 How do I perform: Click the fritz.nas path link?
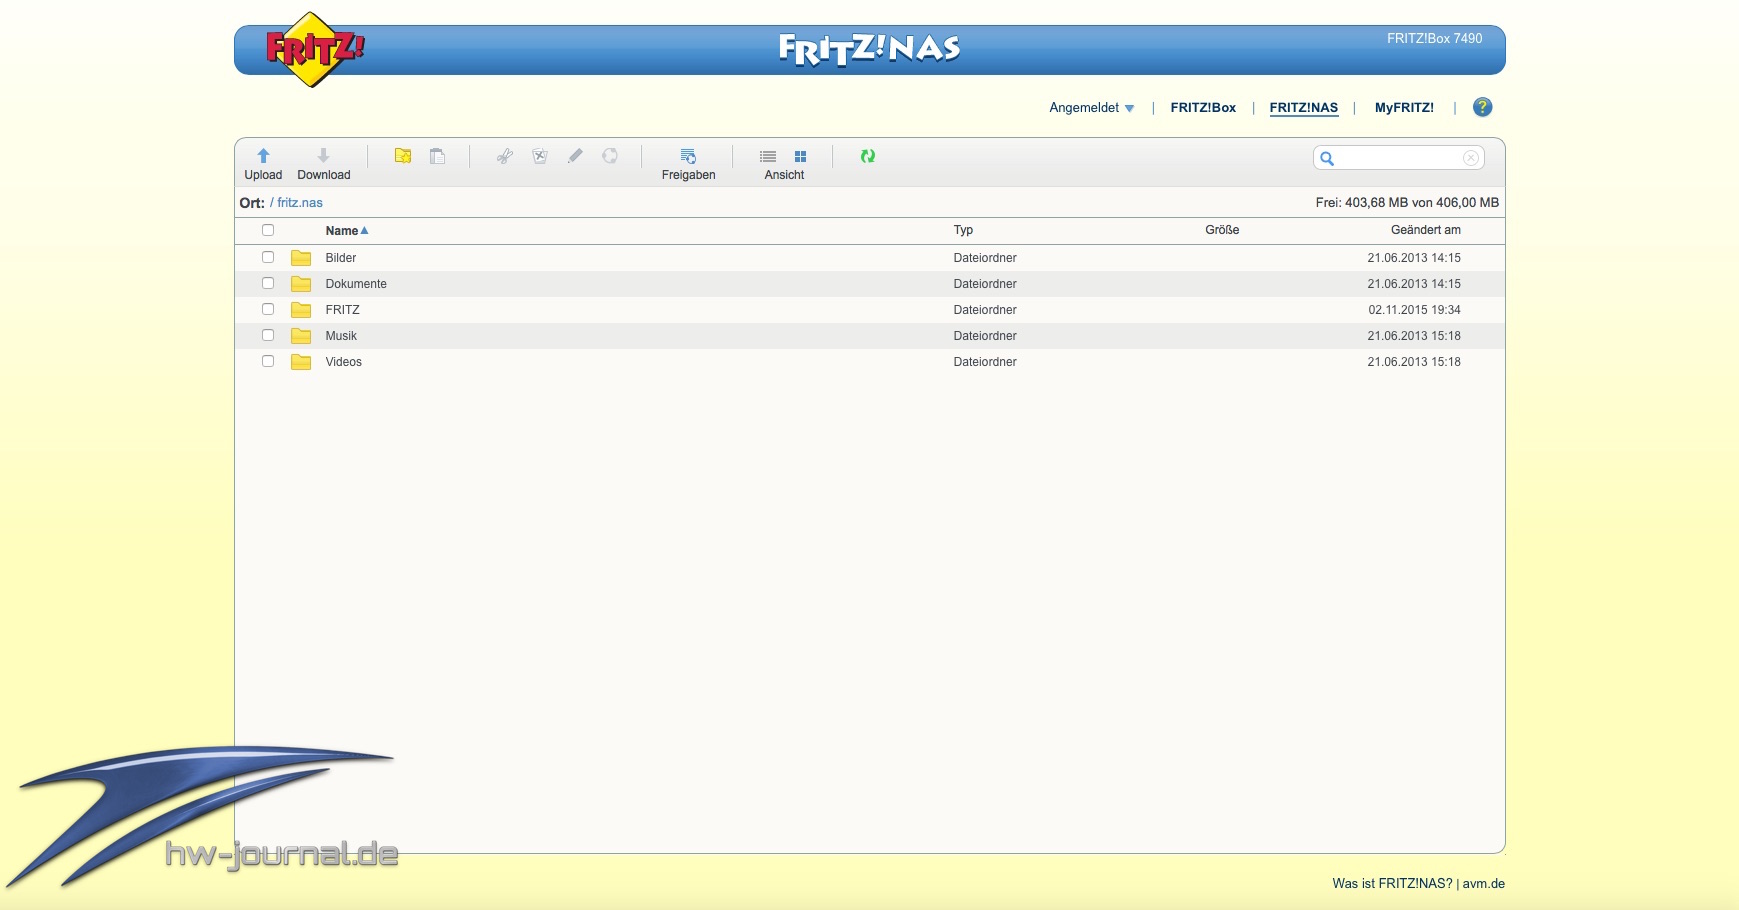click(300, 203)
